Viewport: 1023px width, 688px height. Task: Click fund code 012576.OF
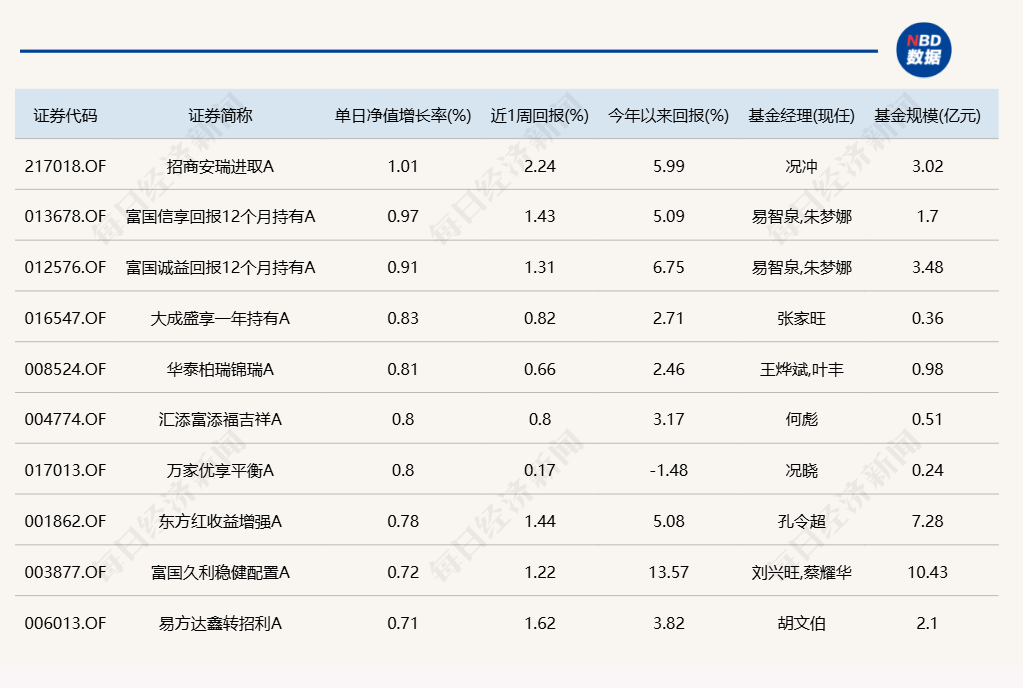tap(65, 267)
